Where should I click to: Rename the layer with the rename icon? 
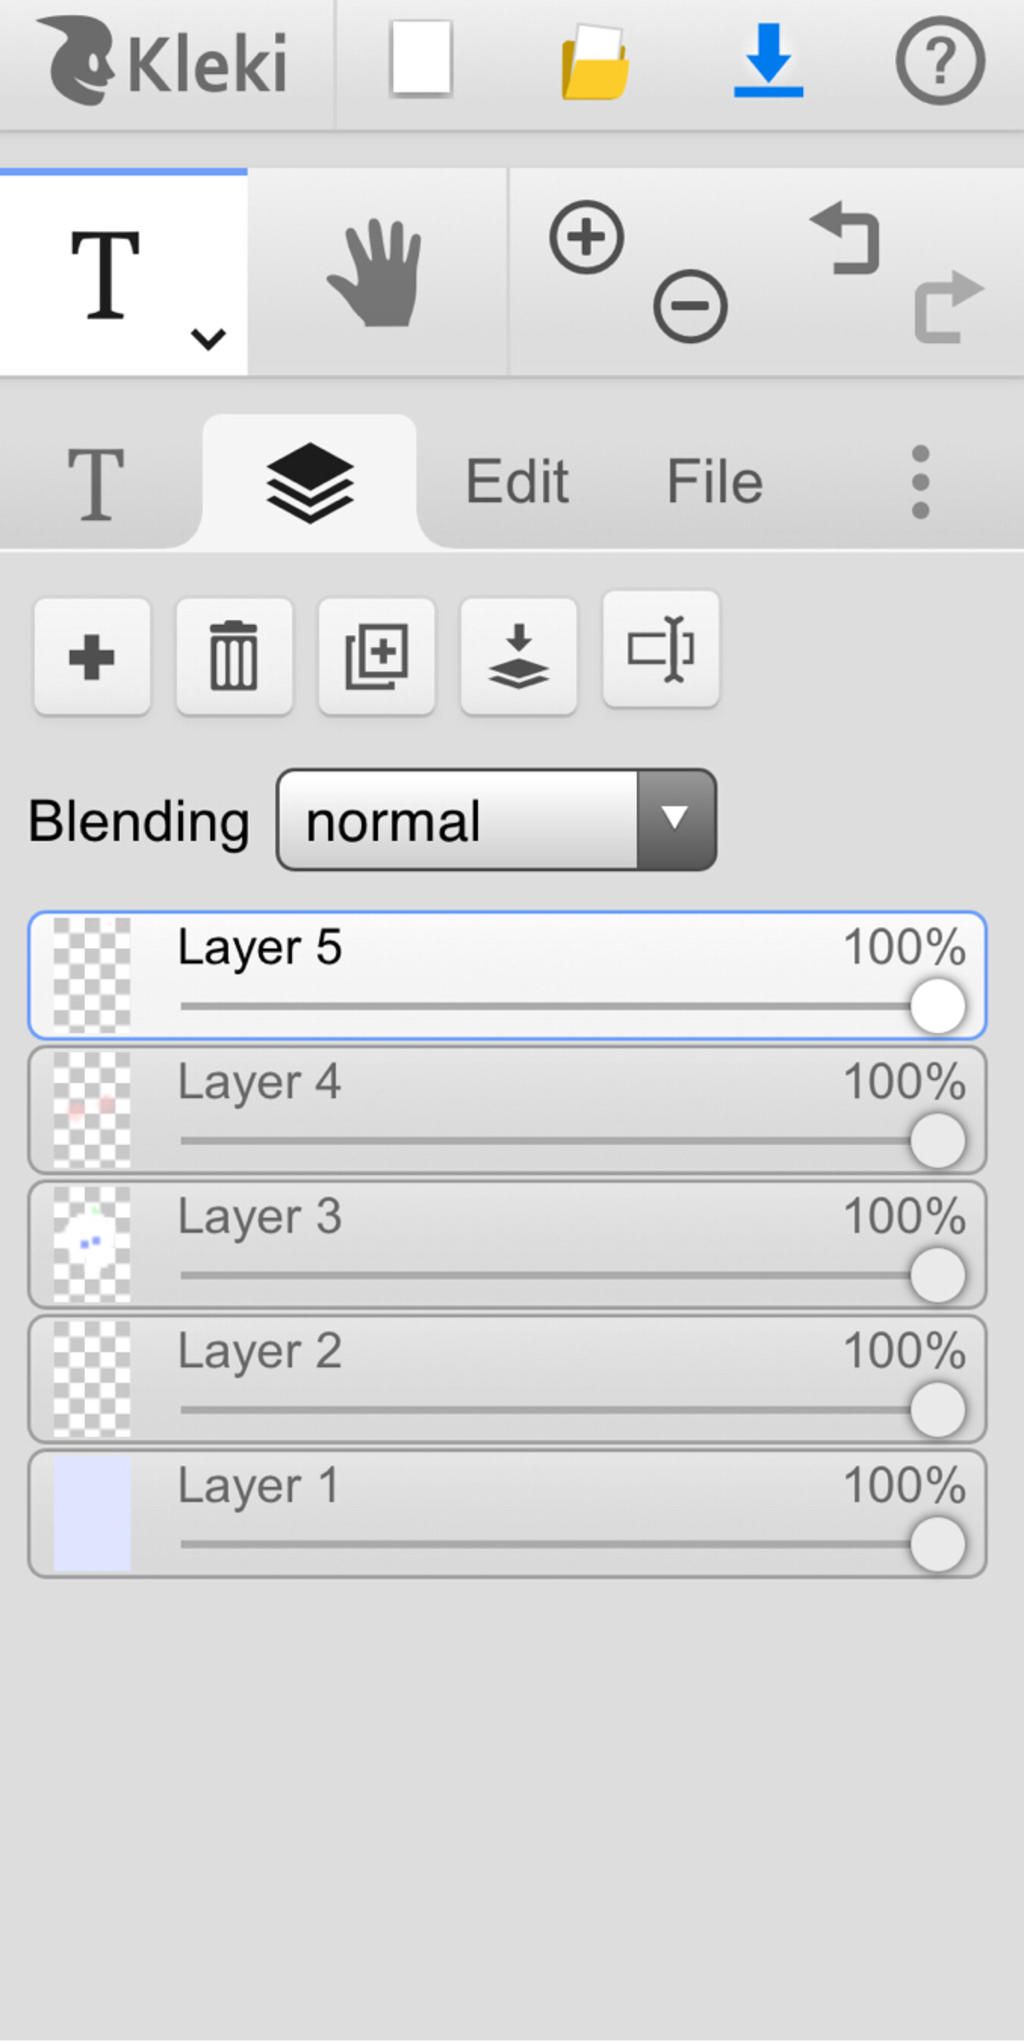661,650
